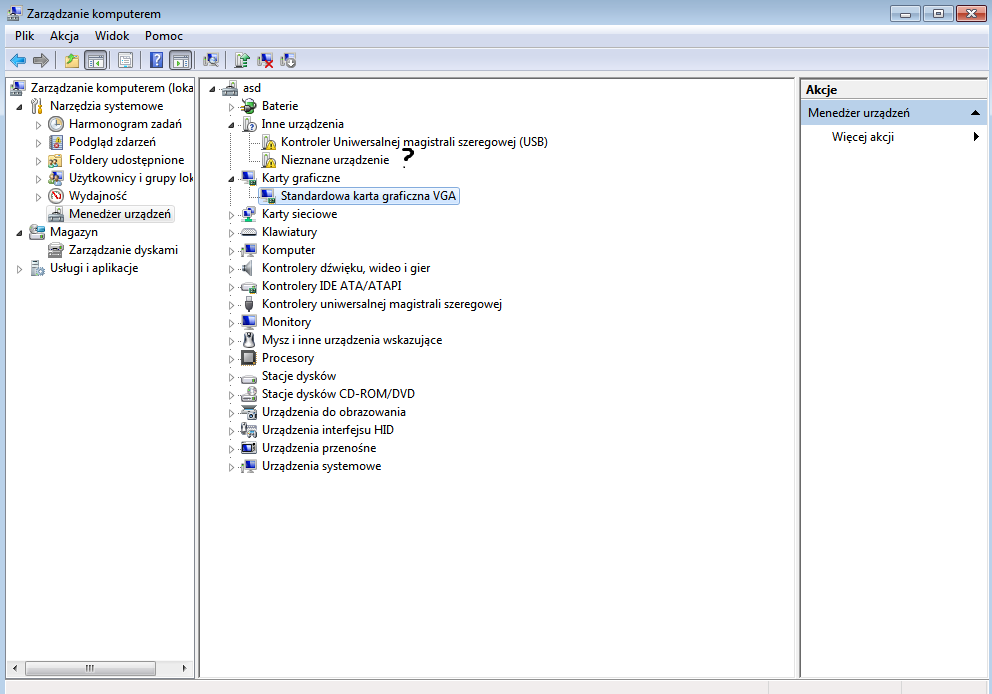992x694 pixels.
Task: Expand the Komputer category
Action: (x=232, y=251)
